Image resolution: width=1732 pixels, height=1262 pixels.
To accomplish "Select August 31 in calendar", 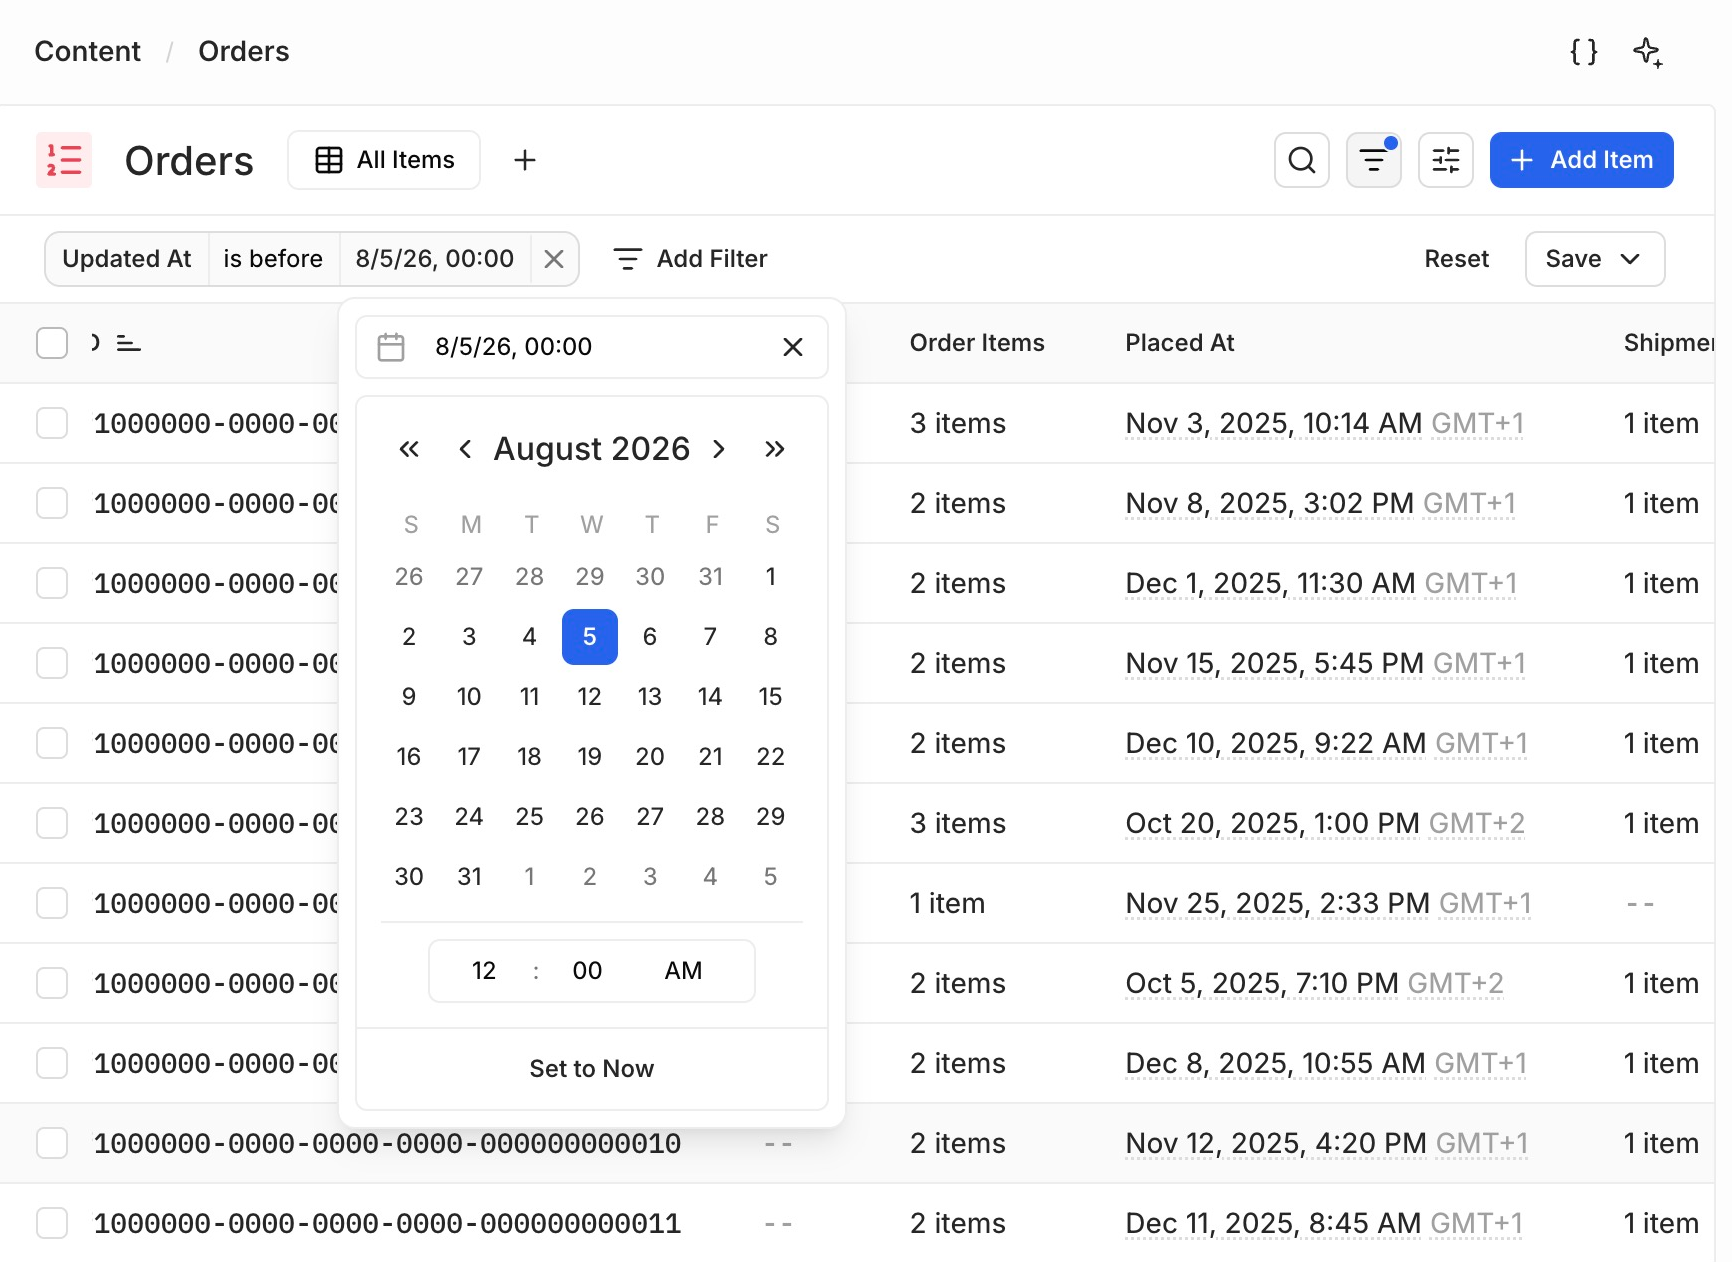I will [470, 877].
